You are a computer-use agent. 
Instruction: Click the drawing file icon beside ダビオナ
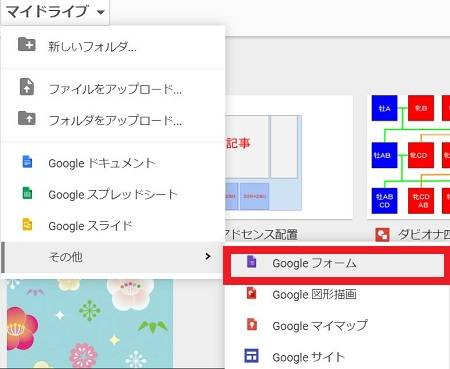tap(382, 235)
